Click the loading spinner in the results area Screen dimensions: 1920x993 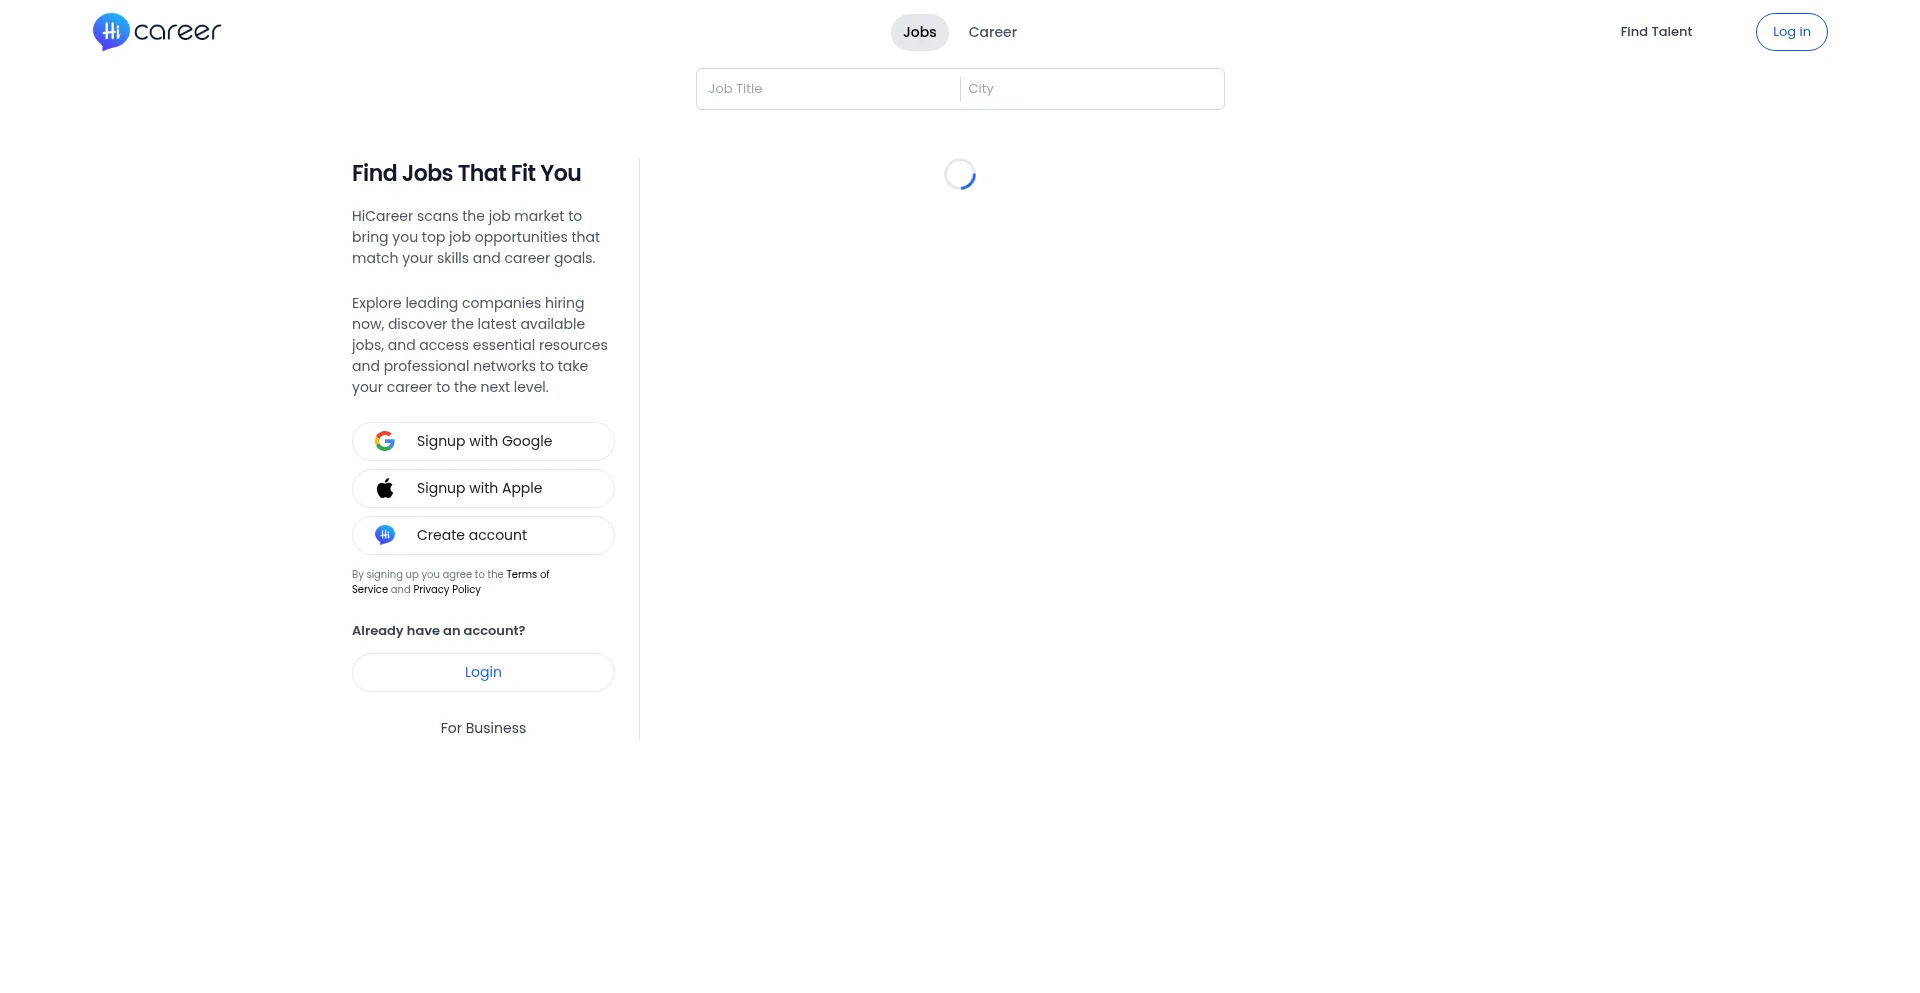tap(959, 173)
